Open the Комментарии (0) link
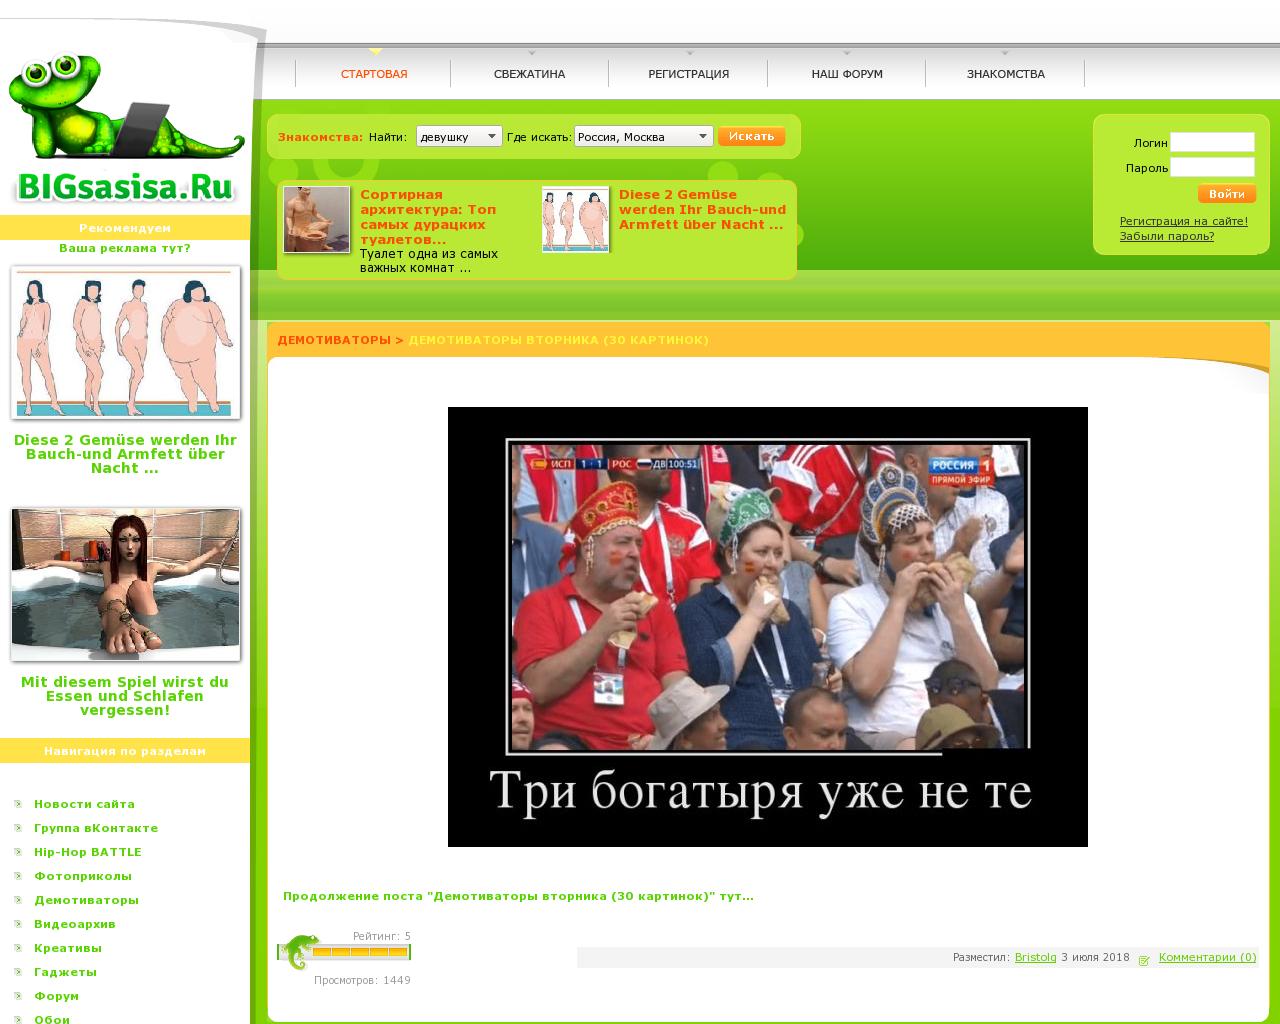The image size is (1280, 1024). pos(1207,957)
